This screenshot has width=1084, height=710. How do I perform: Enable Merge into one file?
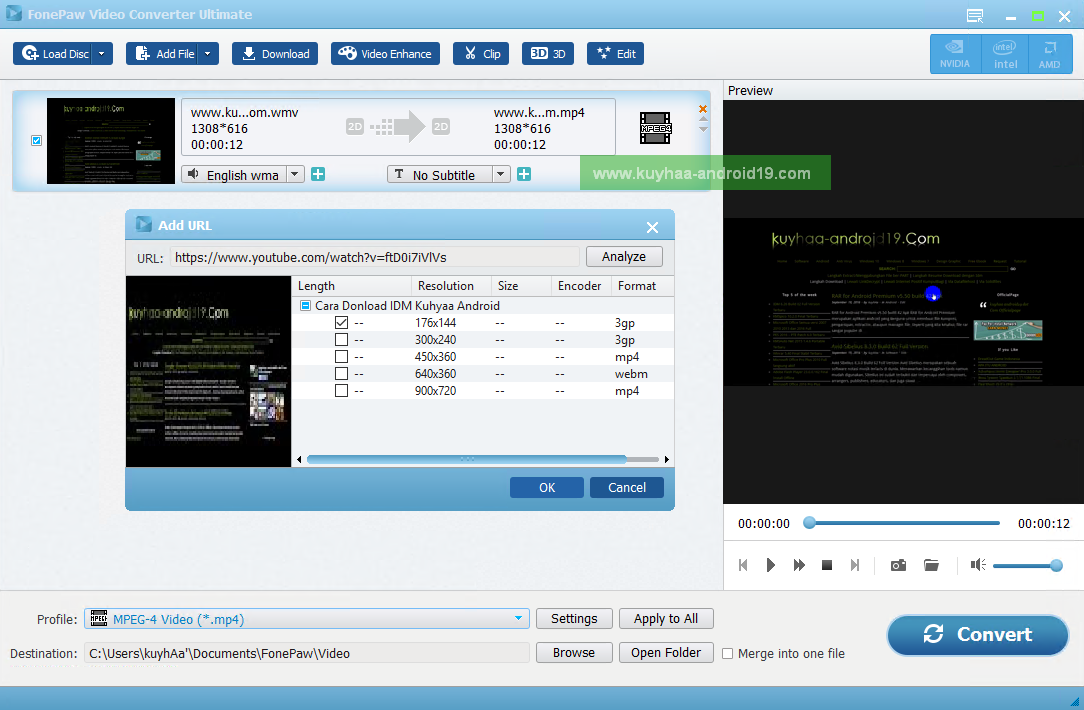tap(727, 653)
